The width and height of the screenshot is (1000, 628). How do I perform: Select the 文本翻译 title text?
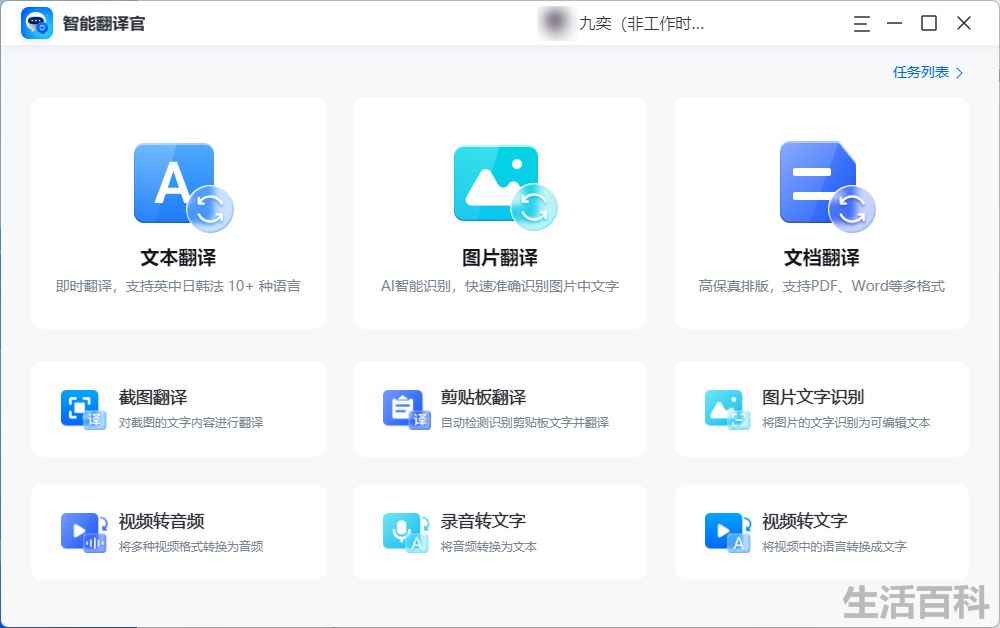(x=178, y=258)
